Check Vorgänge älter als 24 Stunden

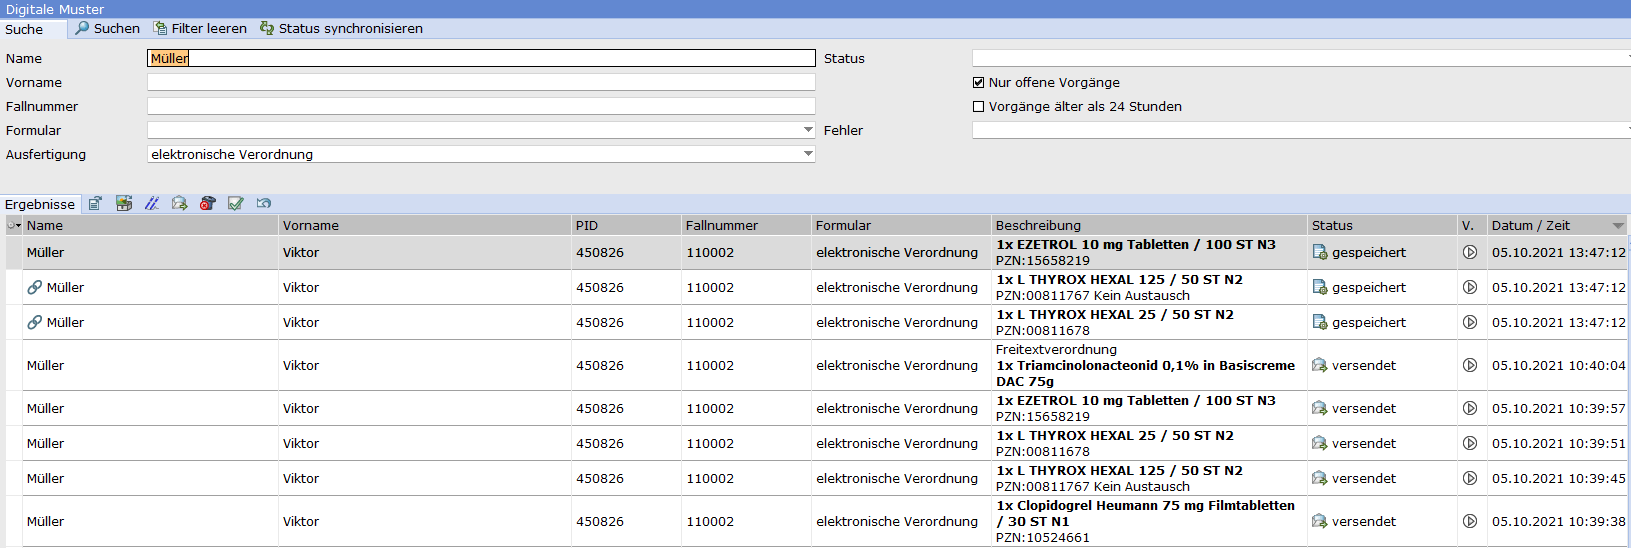[x=979, y=106]
